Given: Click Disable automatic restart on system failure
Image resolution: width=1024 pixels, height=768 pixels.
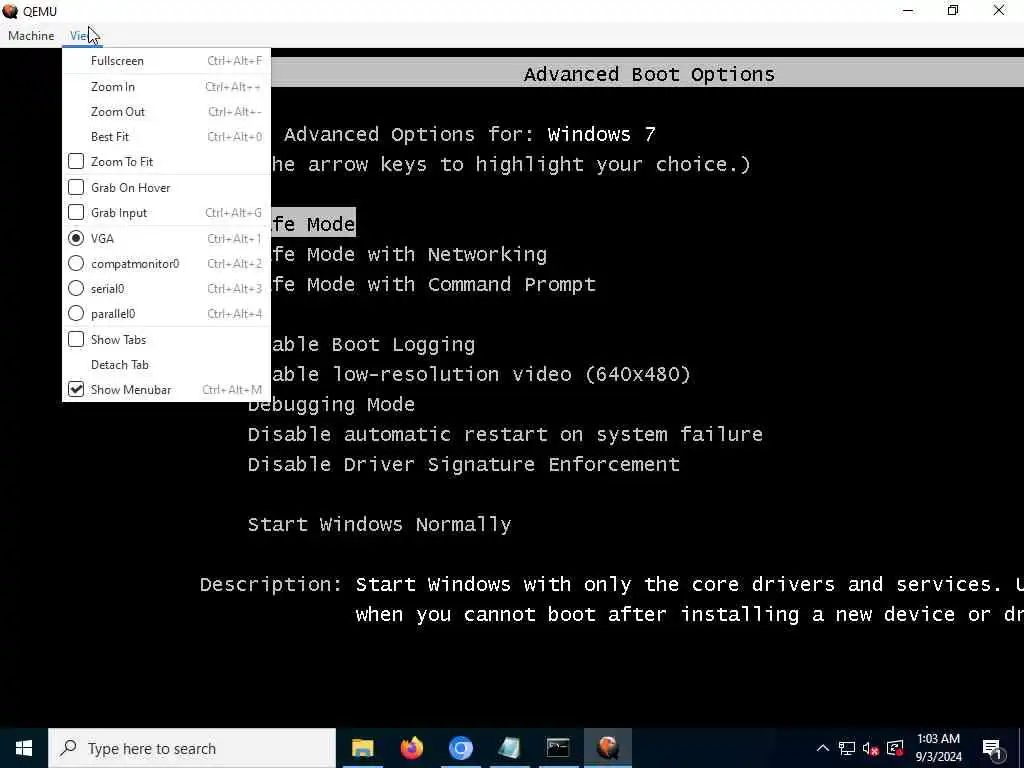Looking at the screenshot, I should (x=505, y=434).
